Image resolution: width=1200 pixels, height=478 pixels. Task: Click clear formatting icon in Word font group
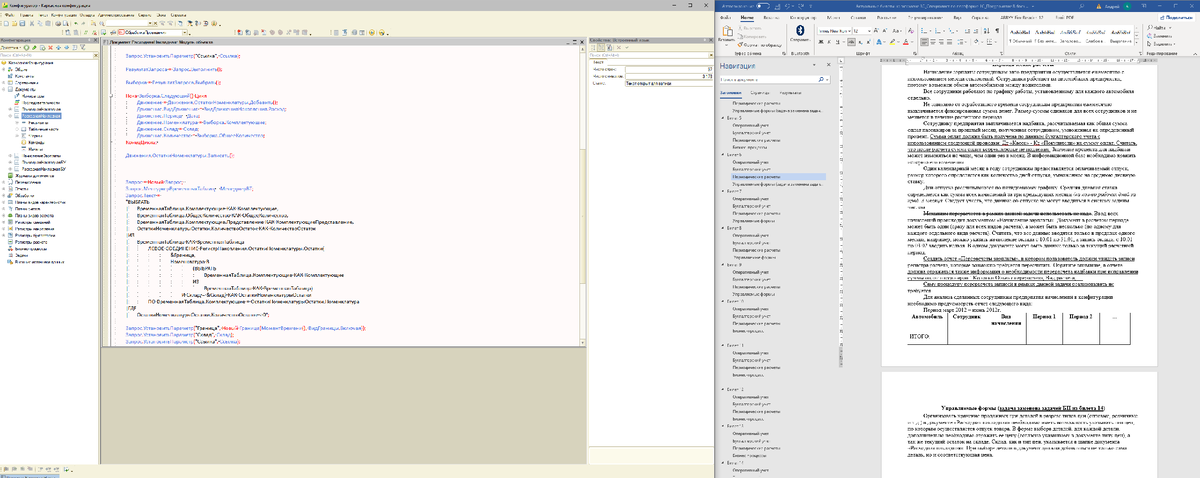910,31
